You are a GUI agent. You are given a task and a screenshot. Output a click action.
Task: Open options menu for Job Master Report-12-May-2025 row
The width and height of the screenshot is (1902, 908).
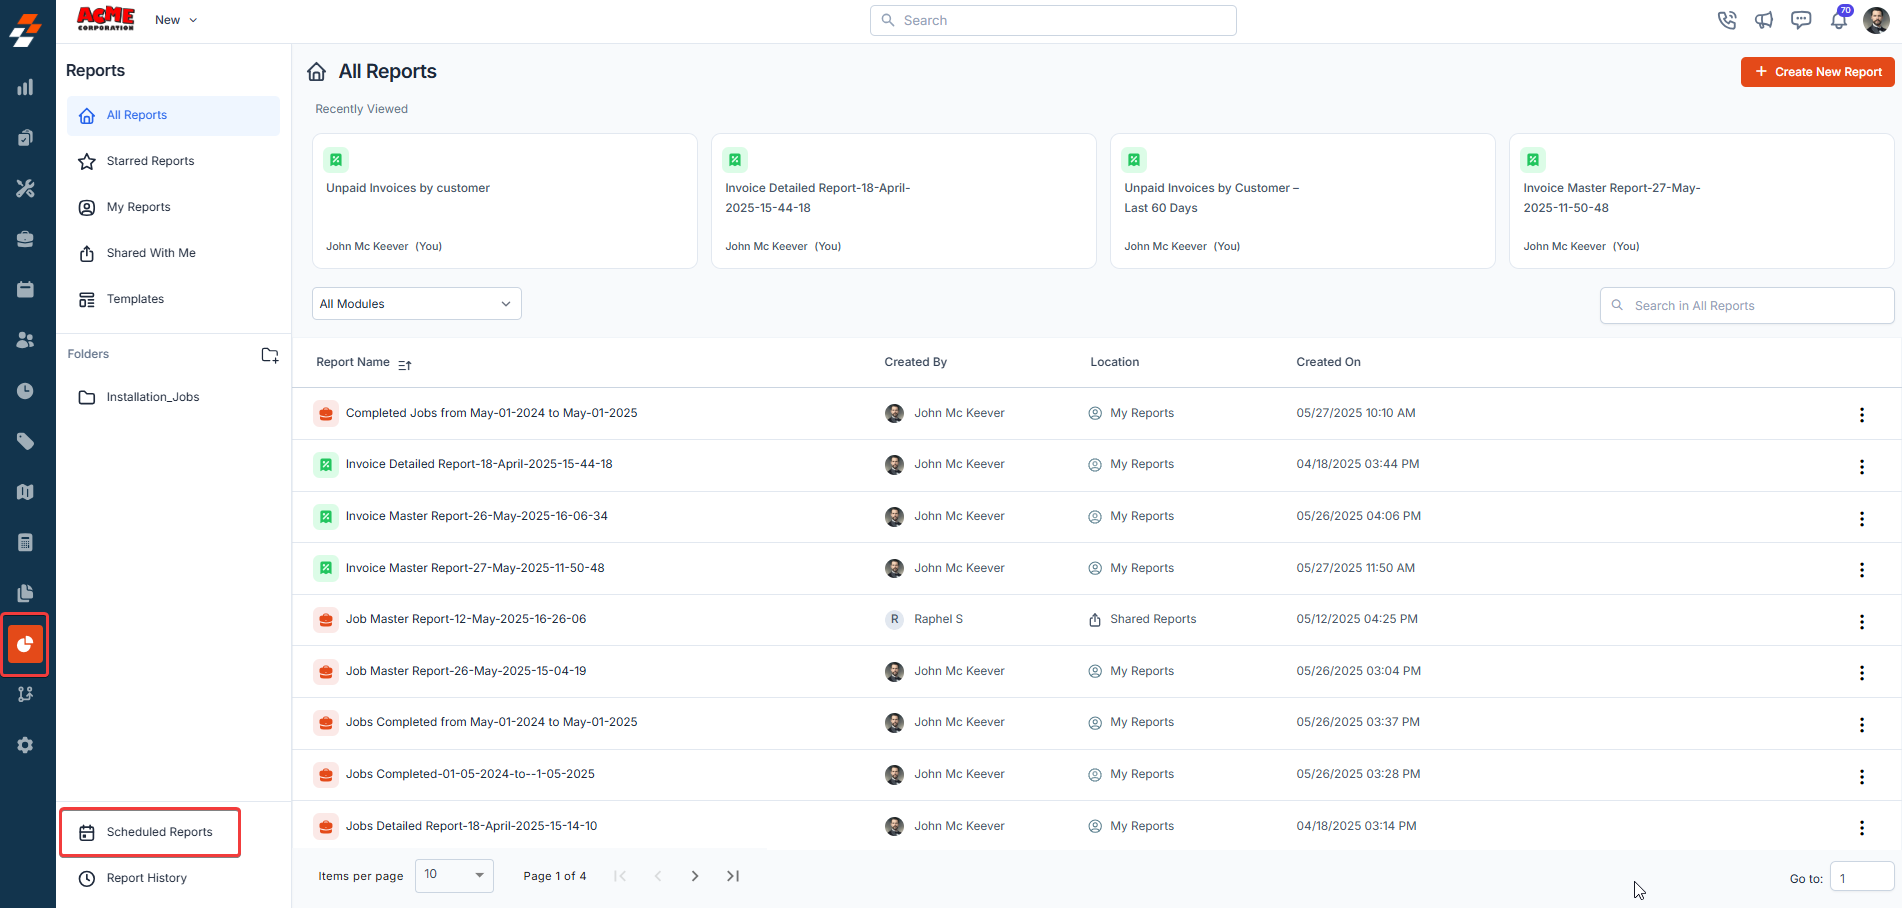point(1861,622)
